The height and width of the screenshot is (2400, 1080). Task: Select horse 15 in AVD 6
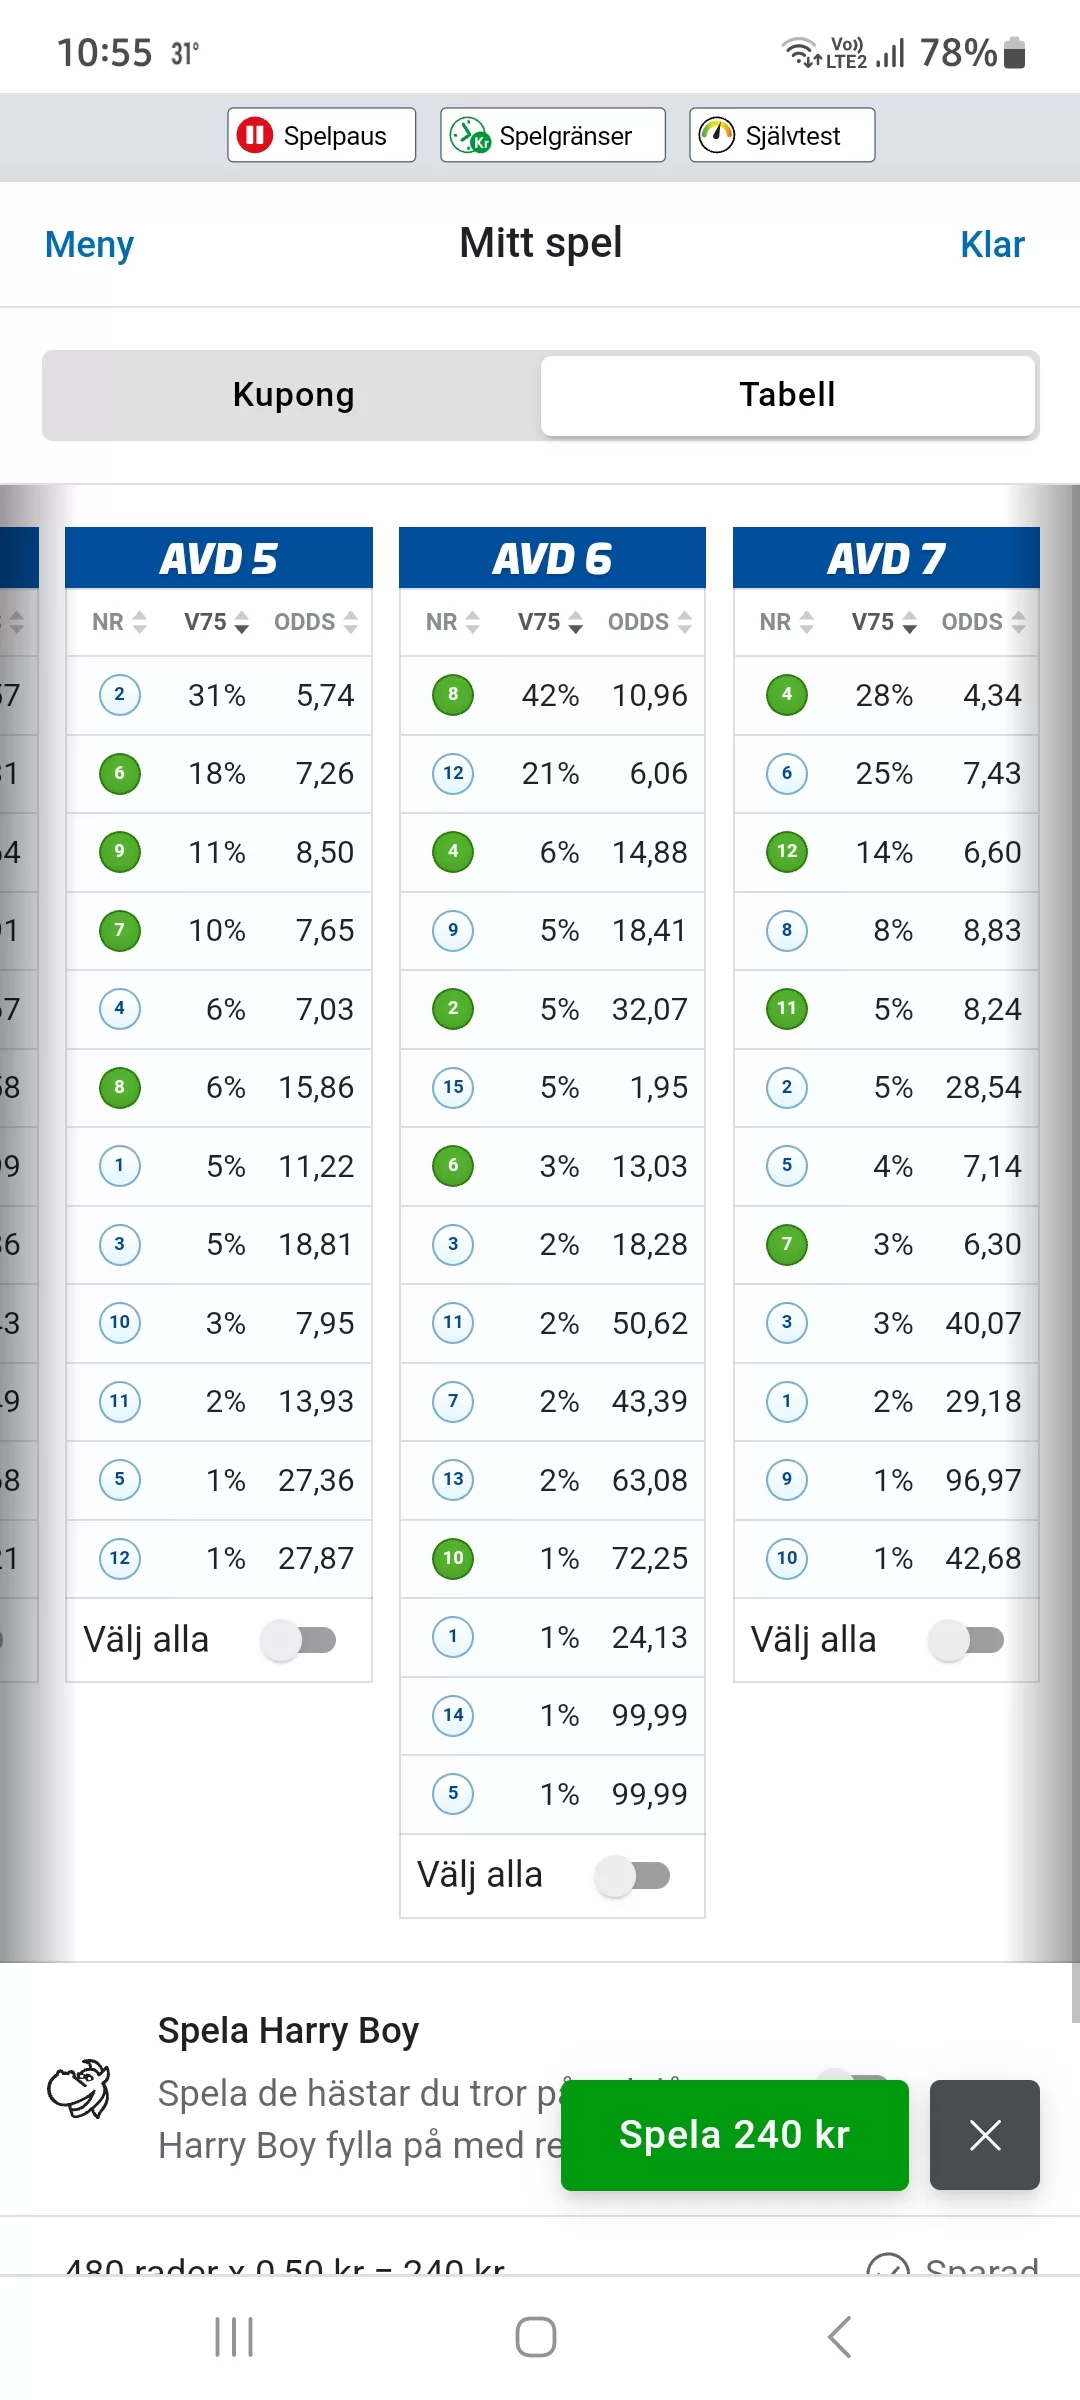tap(453, 1087)
